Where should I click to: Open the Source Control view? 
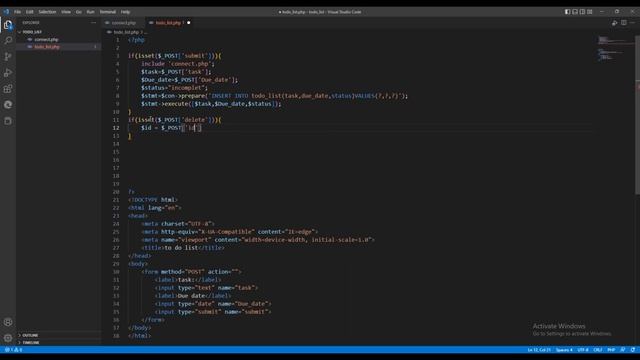point(8,57)
